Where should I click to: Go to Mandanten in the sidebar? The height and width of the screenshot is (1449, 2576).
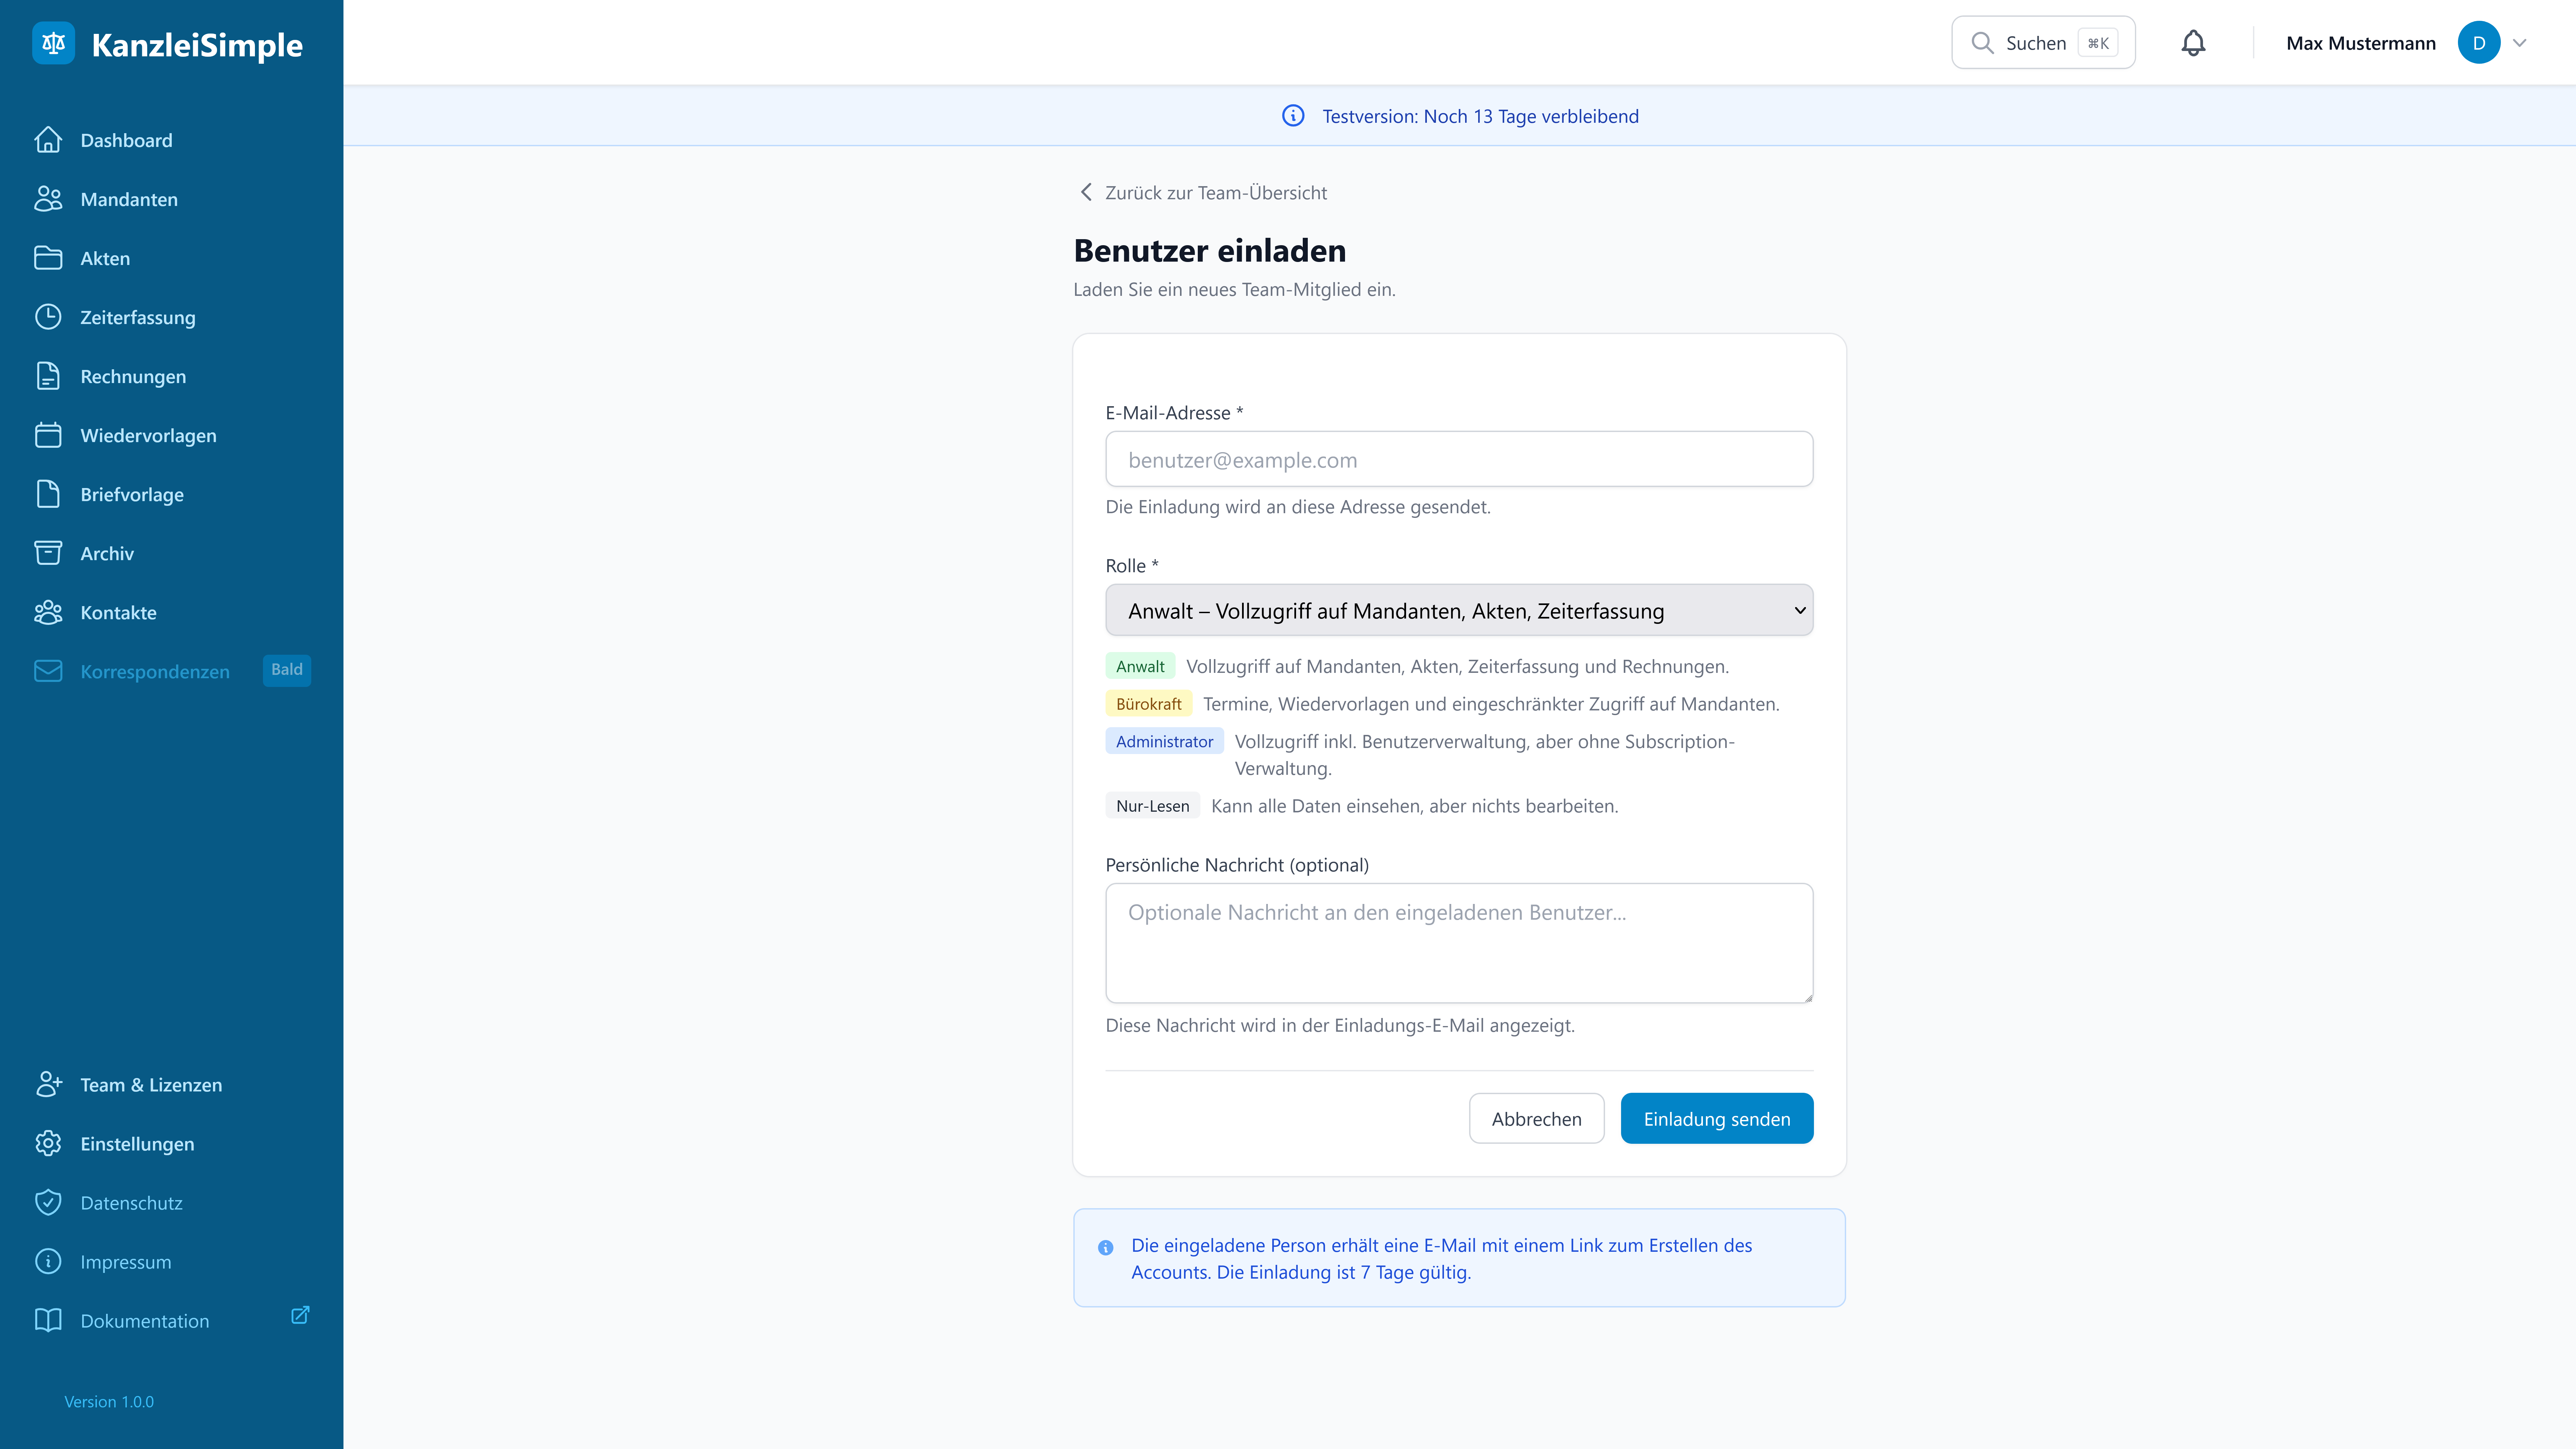[129, 199]
